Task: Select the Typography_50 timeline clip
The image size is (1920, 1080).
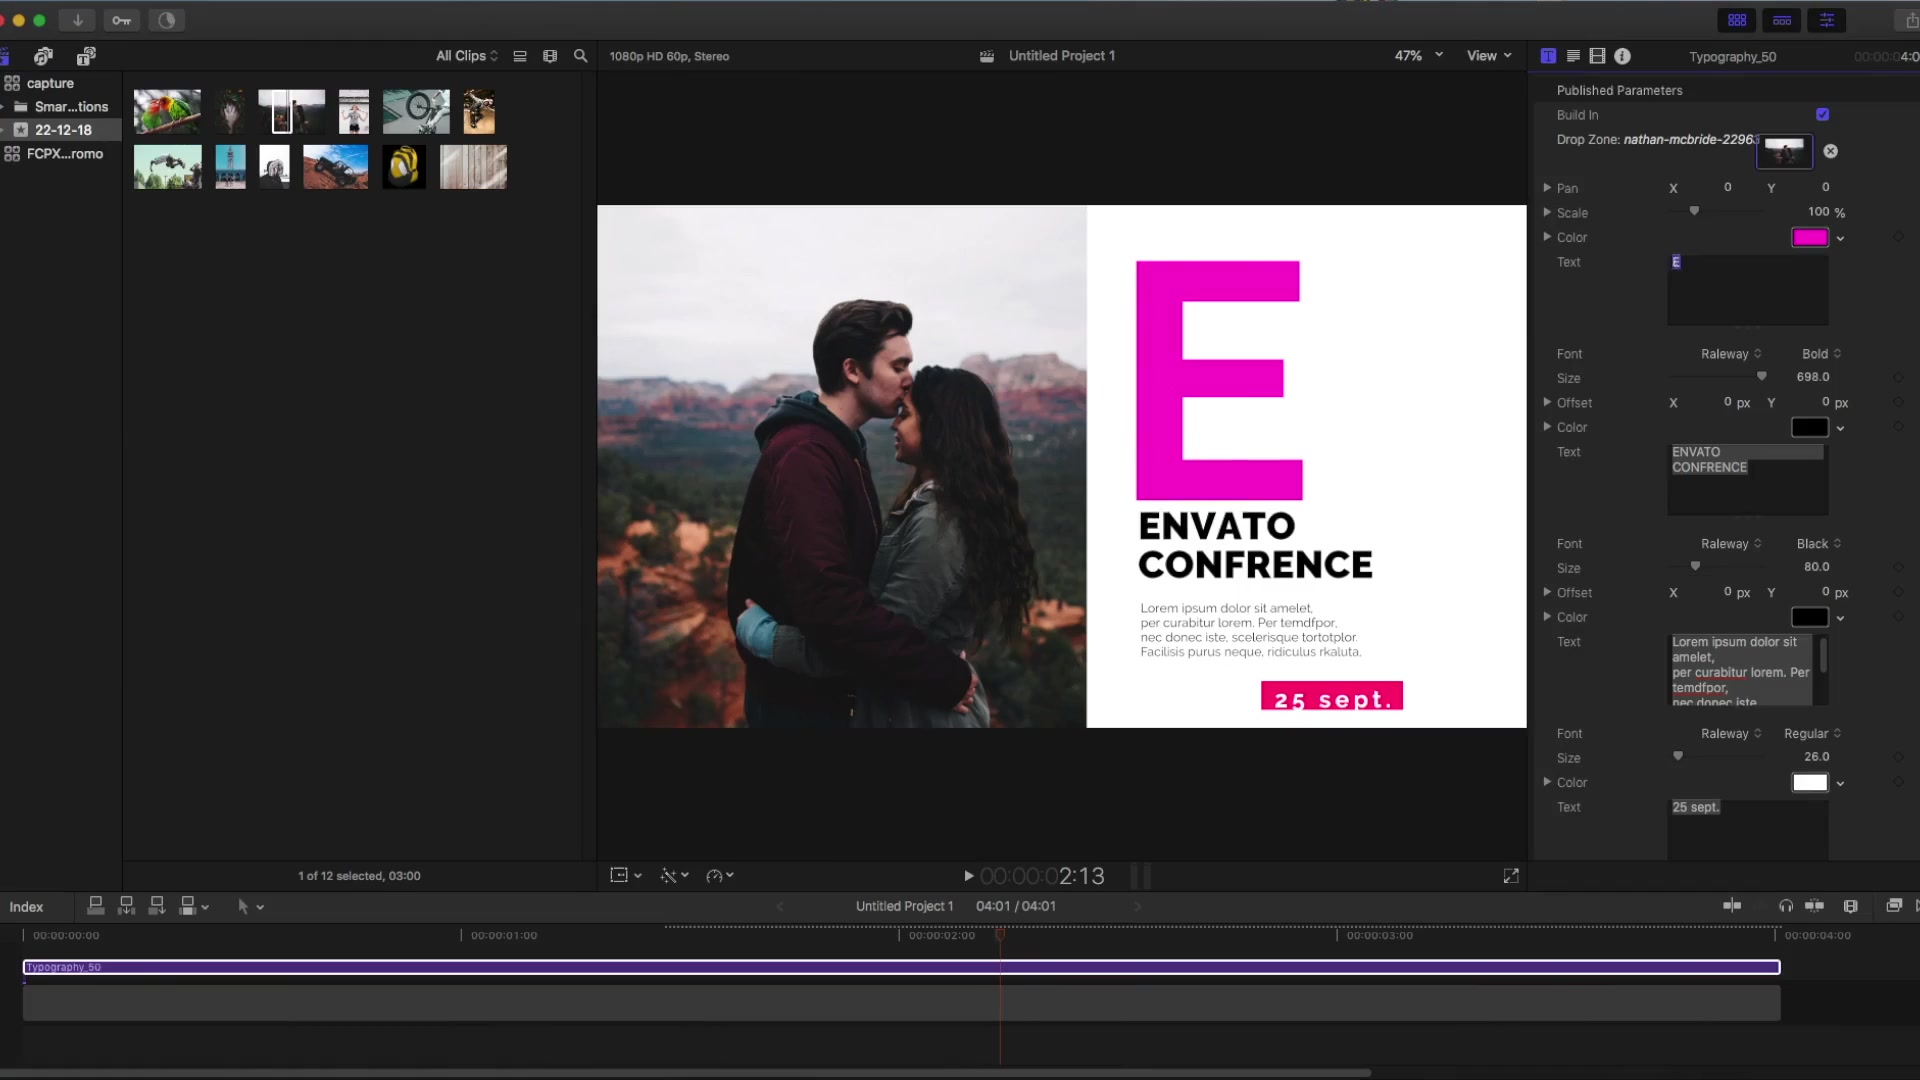Action: [x=901, y=967]
